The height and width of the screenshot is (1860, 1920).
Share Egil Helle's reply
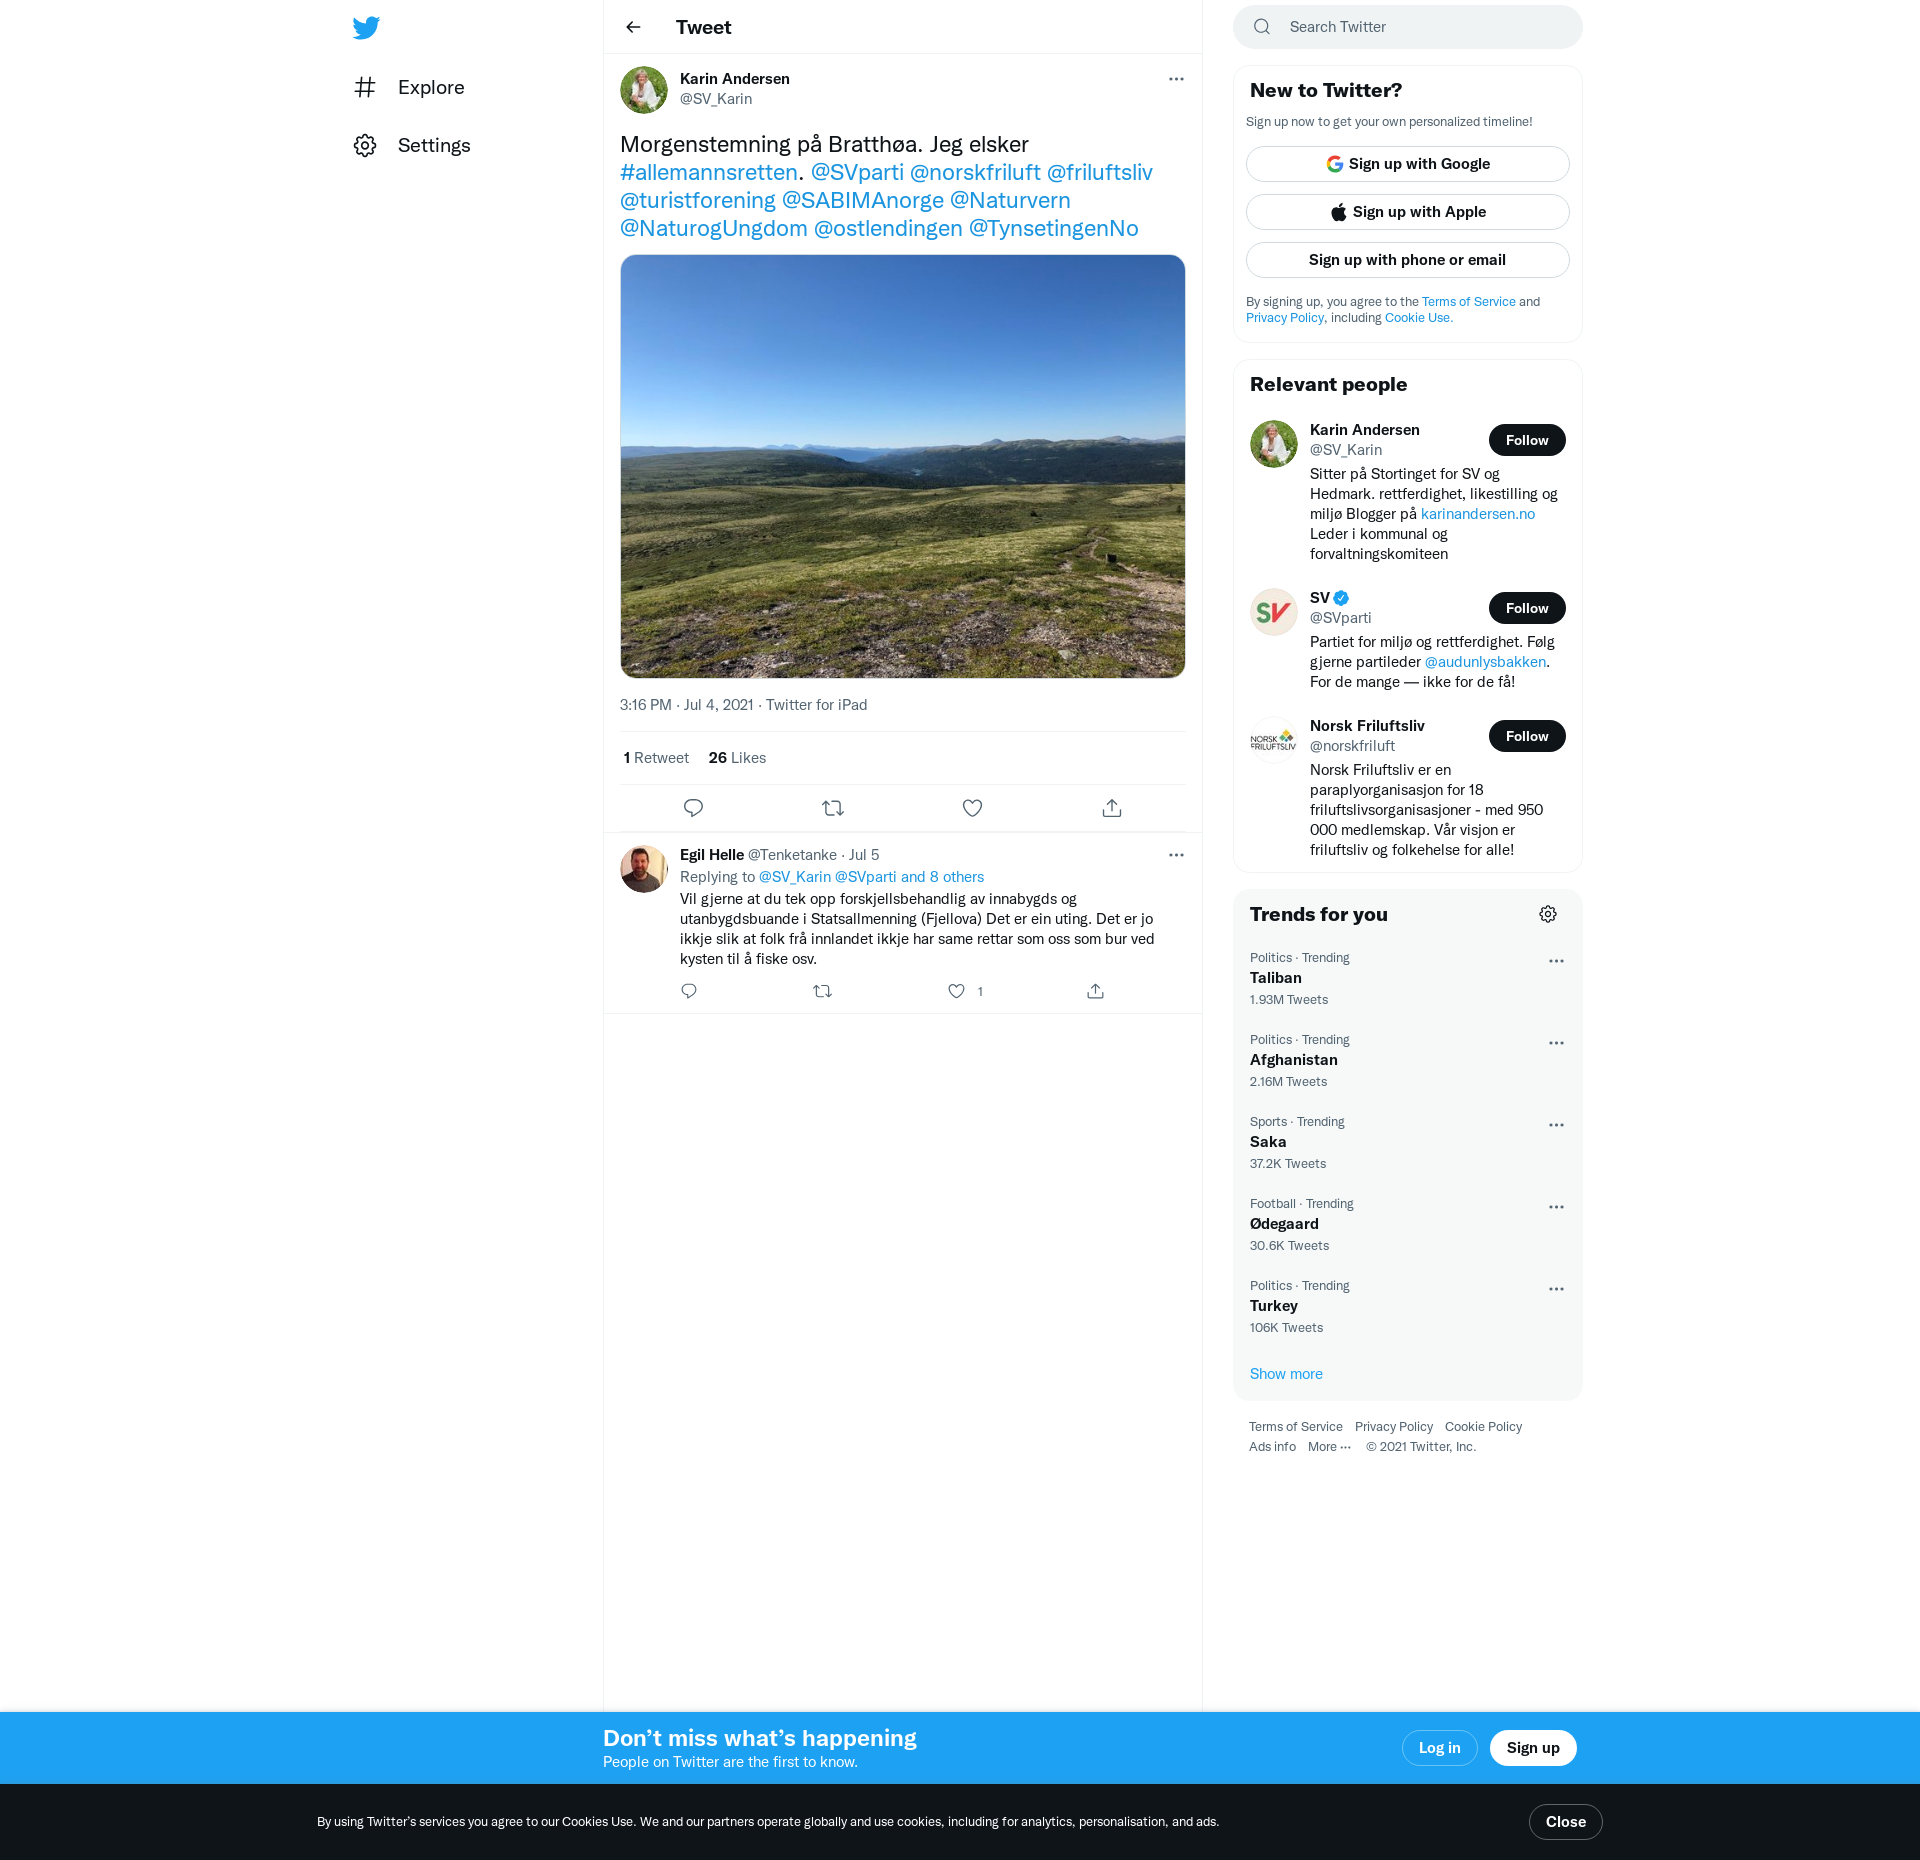pyautogui.click(x=1096, y=991)
